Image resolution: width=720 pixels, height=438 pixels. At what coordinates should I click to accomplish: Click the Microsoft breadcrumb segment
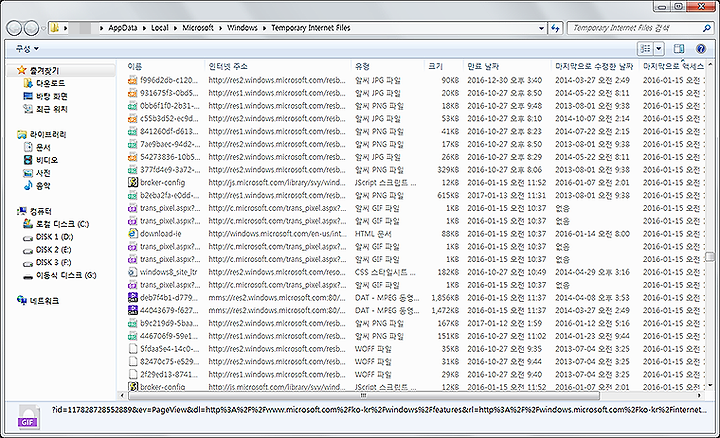(198, 28)
